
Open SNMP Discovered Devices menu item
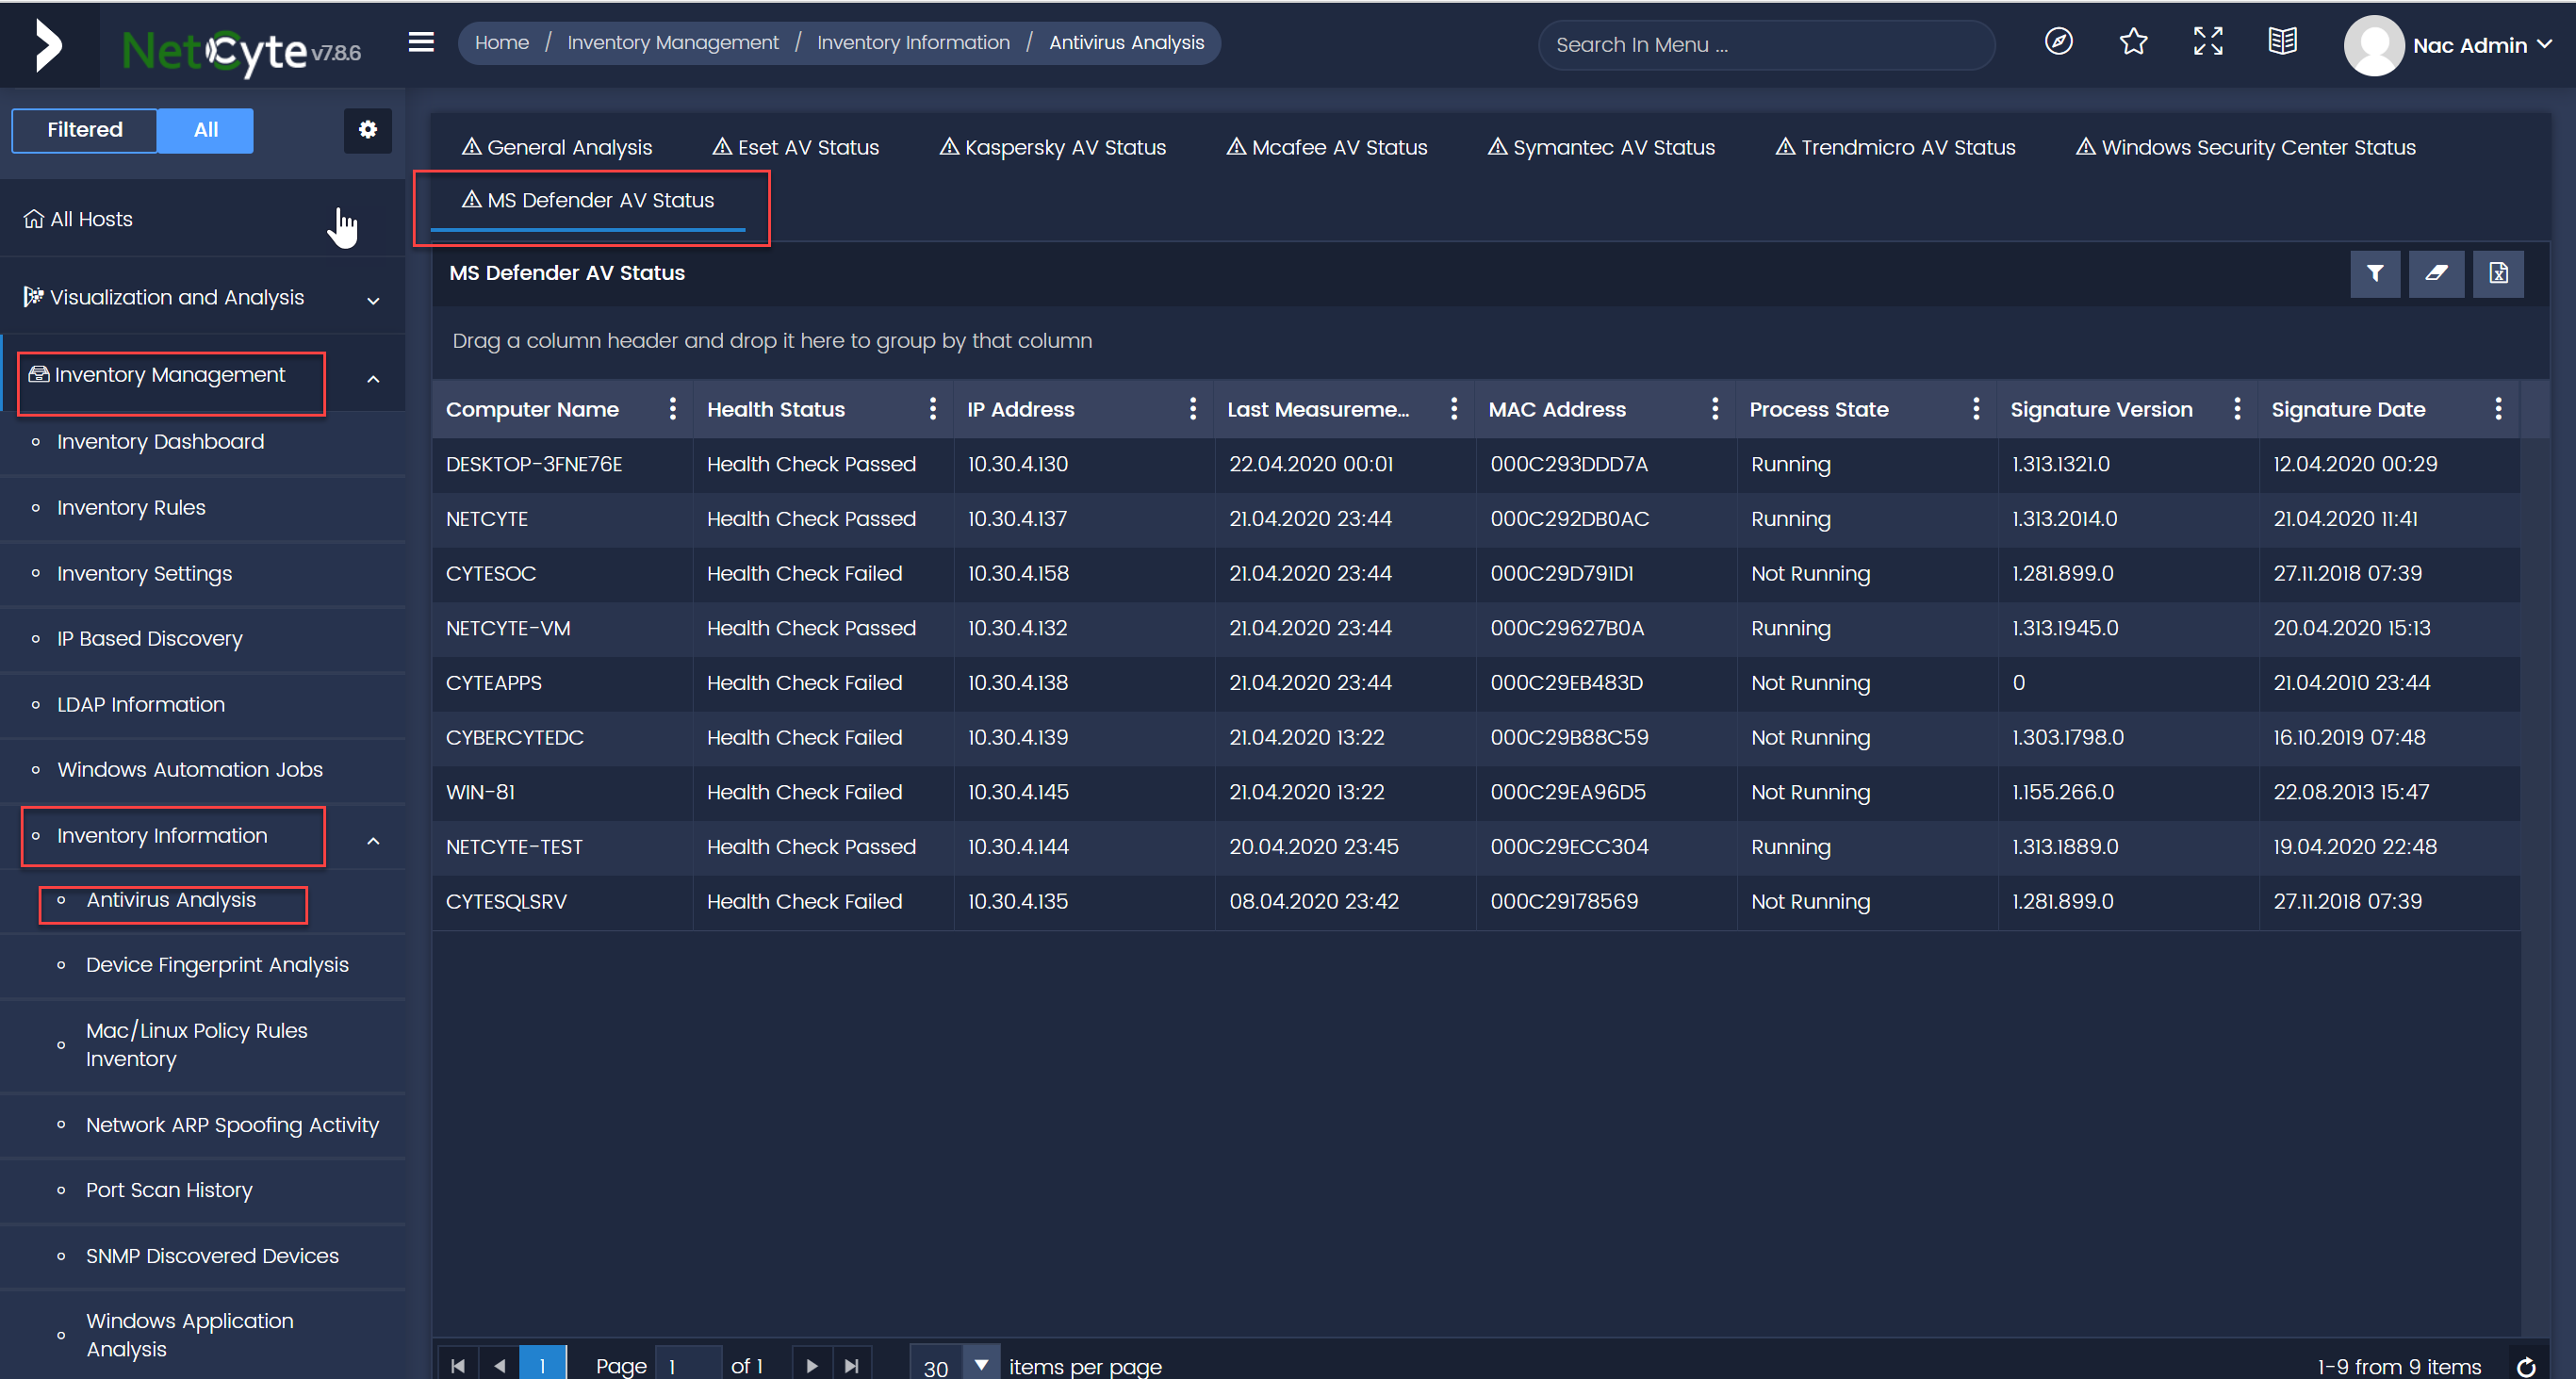tap(202, 1257)
